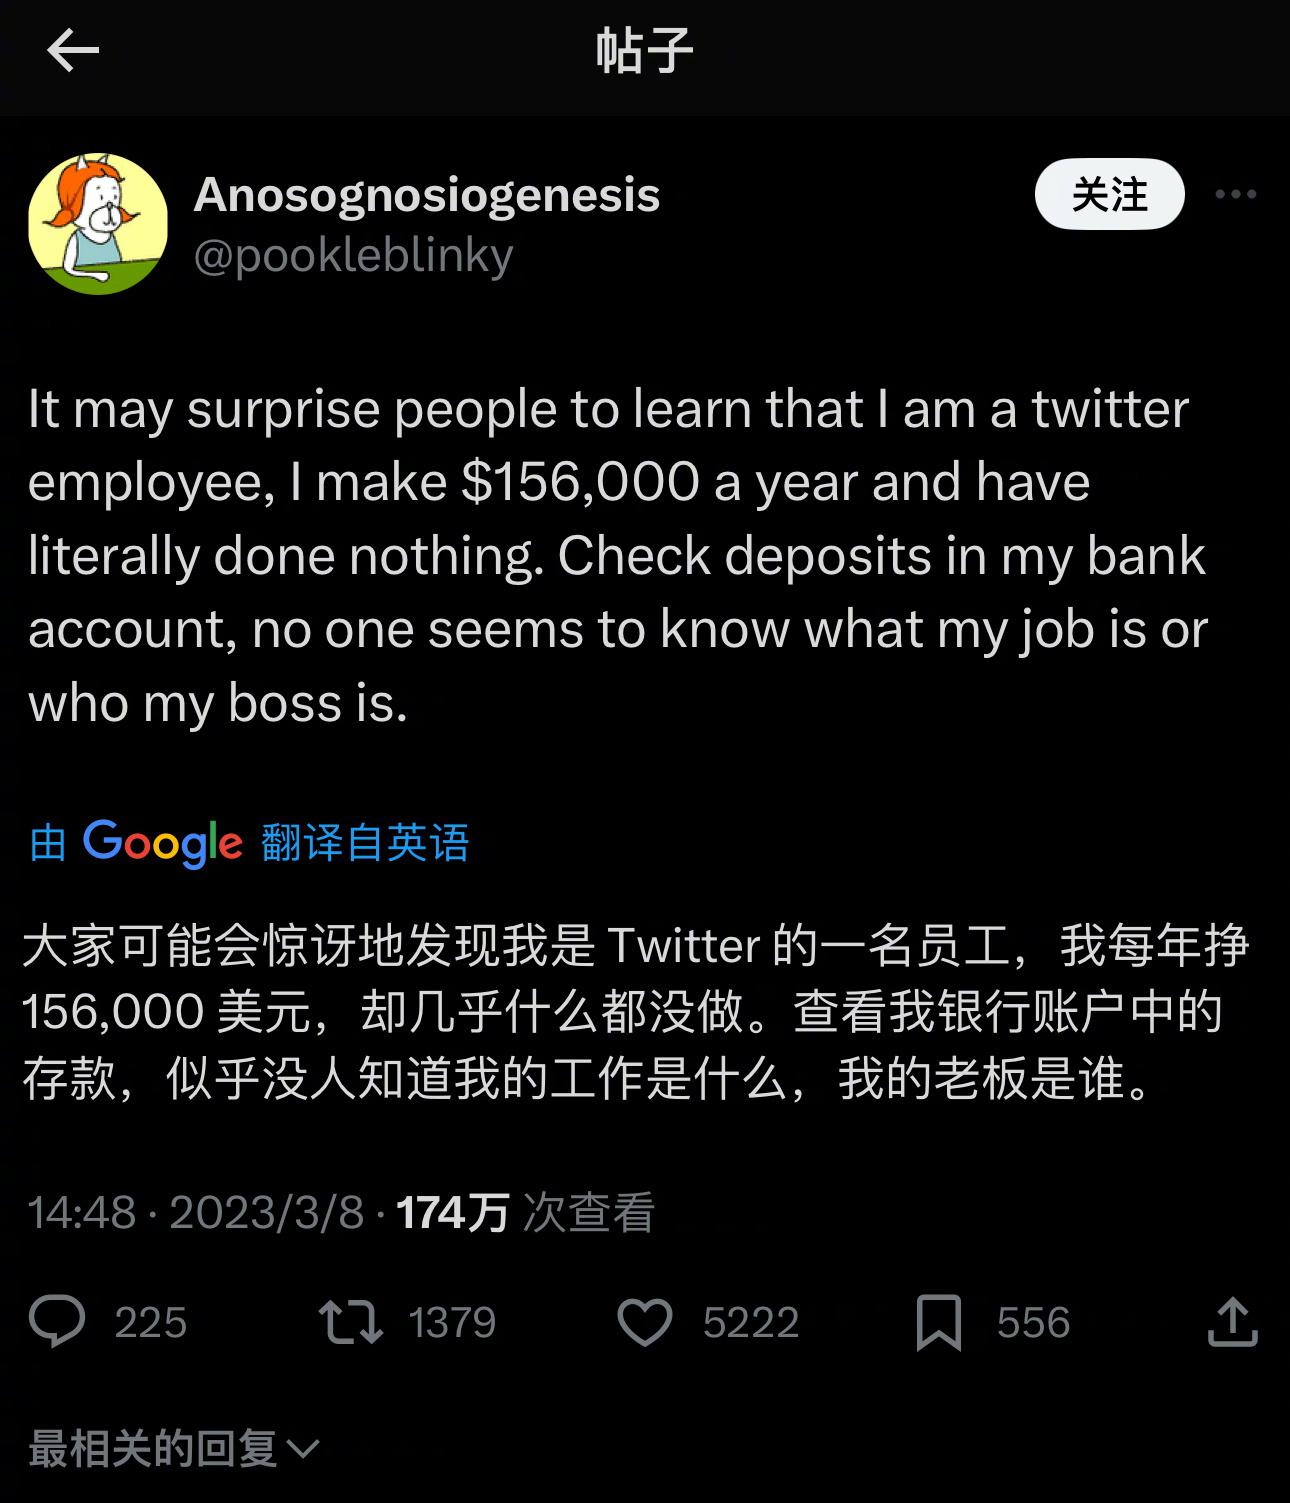Viewport: 1290px width, 1503px height.
Task: Open the Anosognosiogenesis avatar picture
Action: click(x=98, y=224)
